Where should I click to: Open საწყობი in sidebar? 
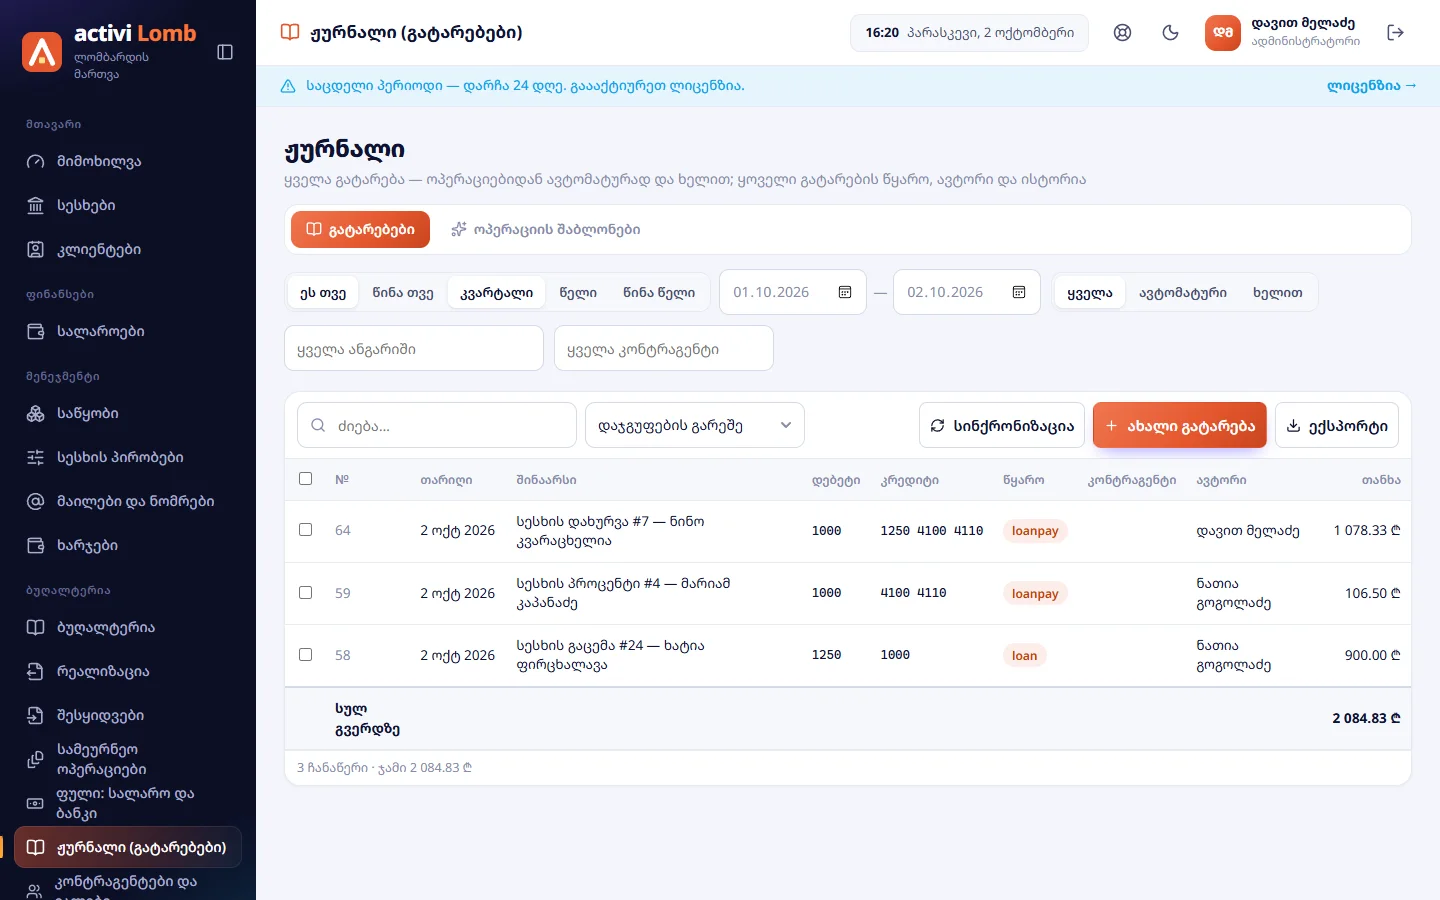pos(128,413)
